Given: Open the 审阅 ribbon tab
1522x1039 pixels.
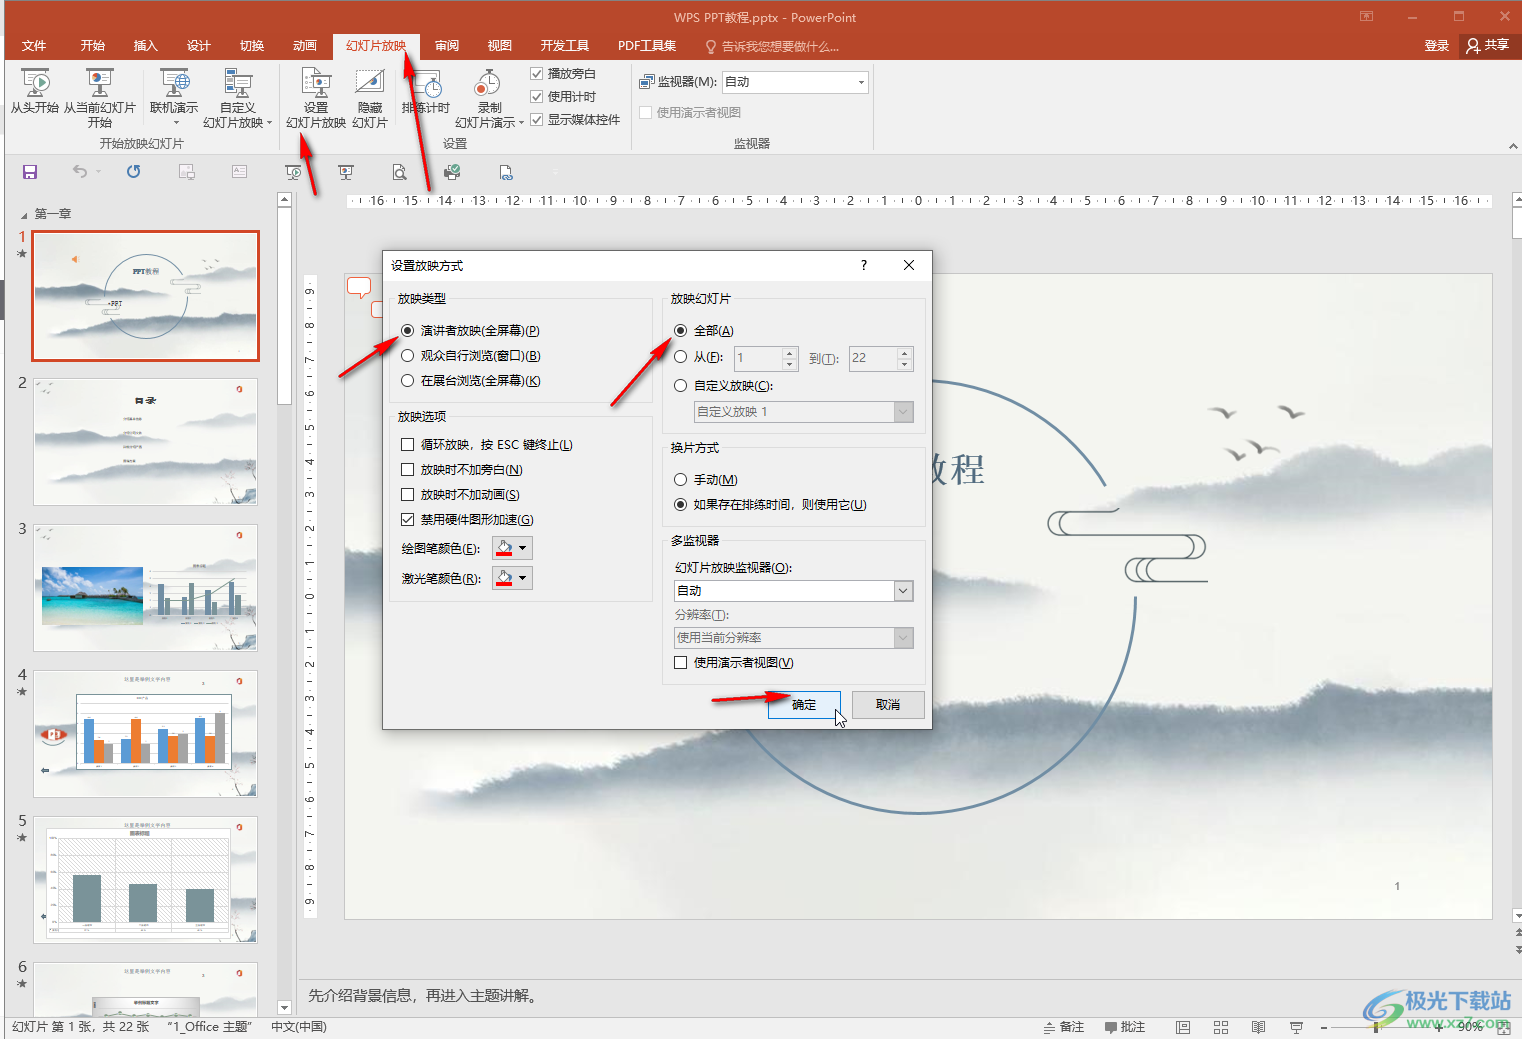Looking at the screenshot, I should pyautogui.click(x=447, y=46).
